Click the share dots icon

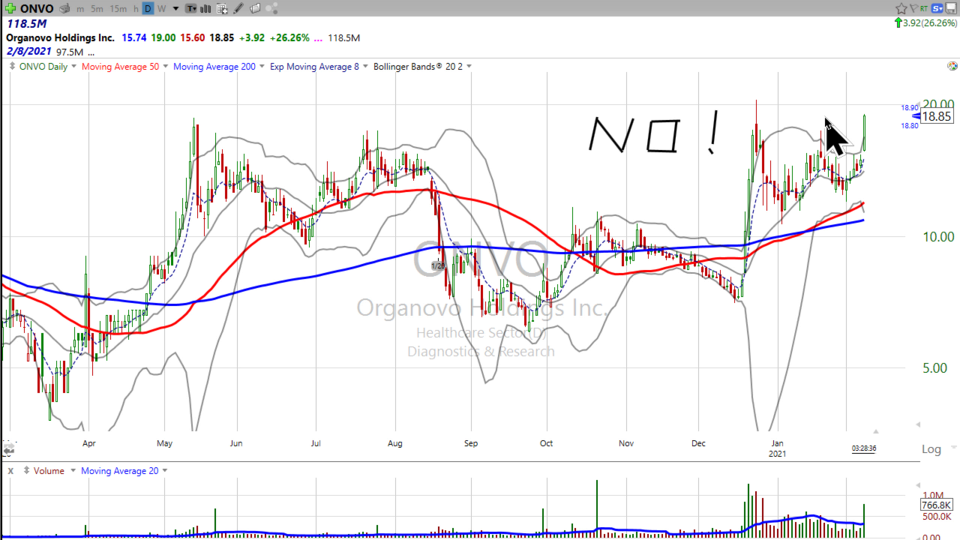pos(272,9)
